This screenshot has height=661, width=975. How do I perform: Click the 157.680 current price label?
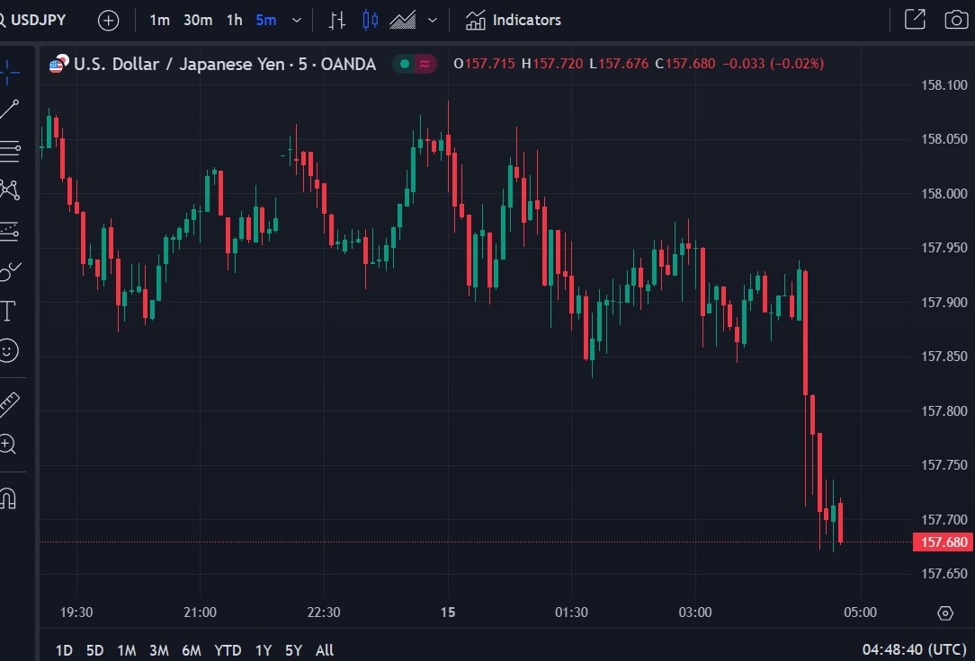tap(943, 542)
